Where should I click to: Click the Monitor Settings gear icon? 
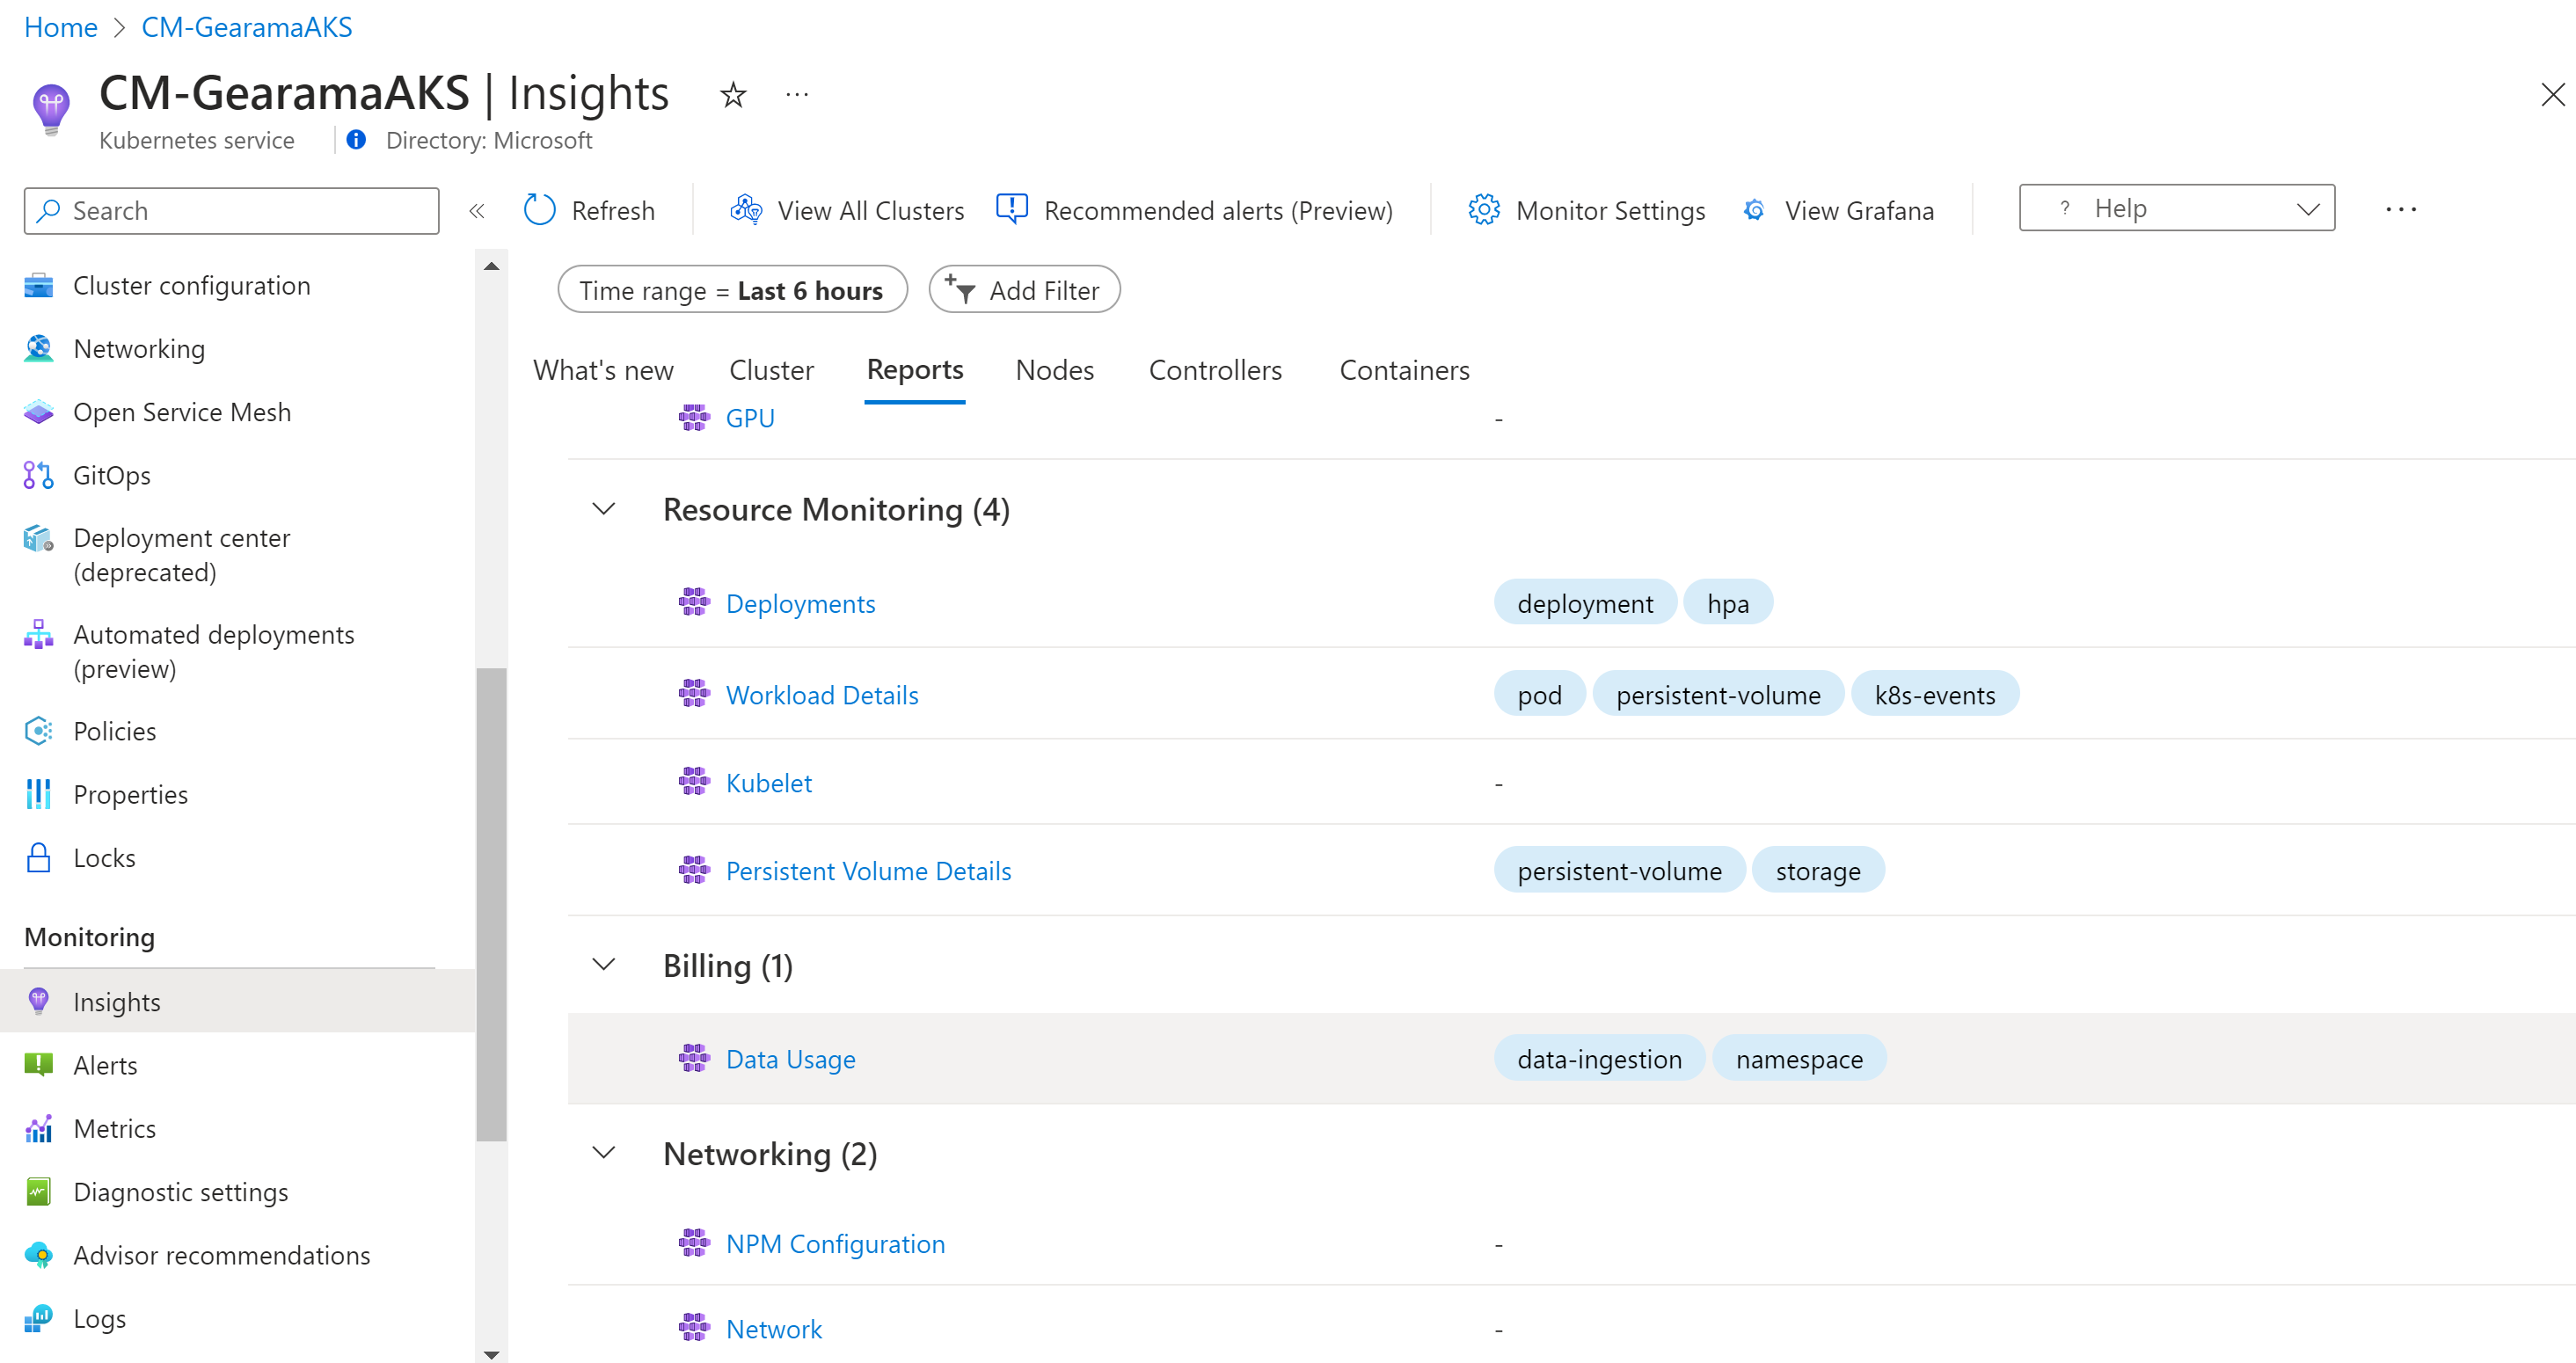pos(1484,210)
